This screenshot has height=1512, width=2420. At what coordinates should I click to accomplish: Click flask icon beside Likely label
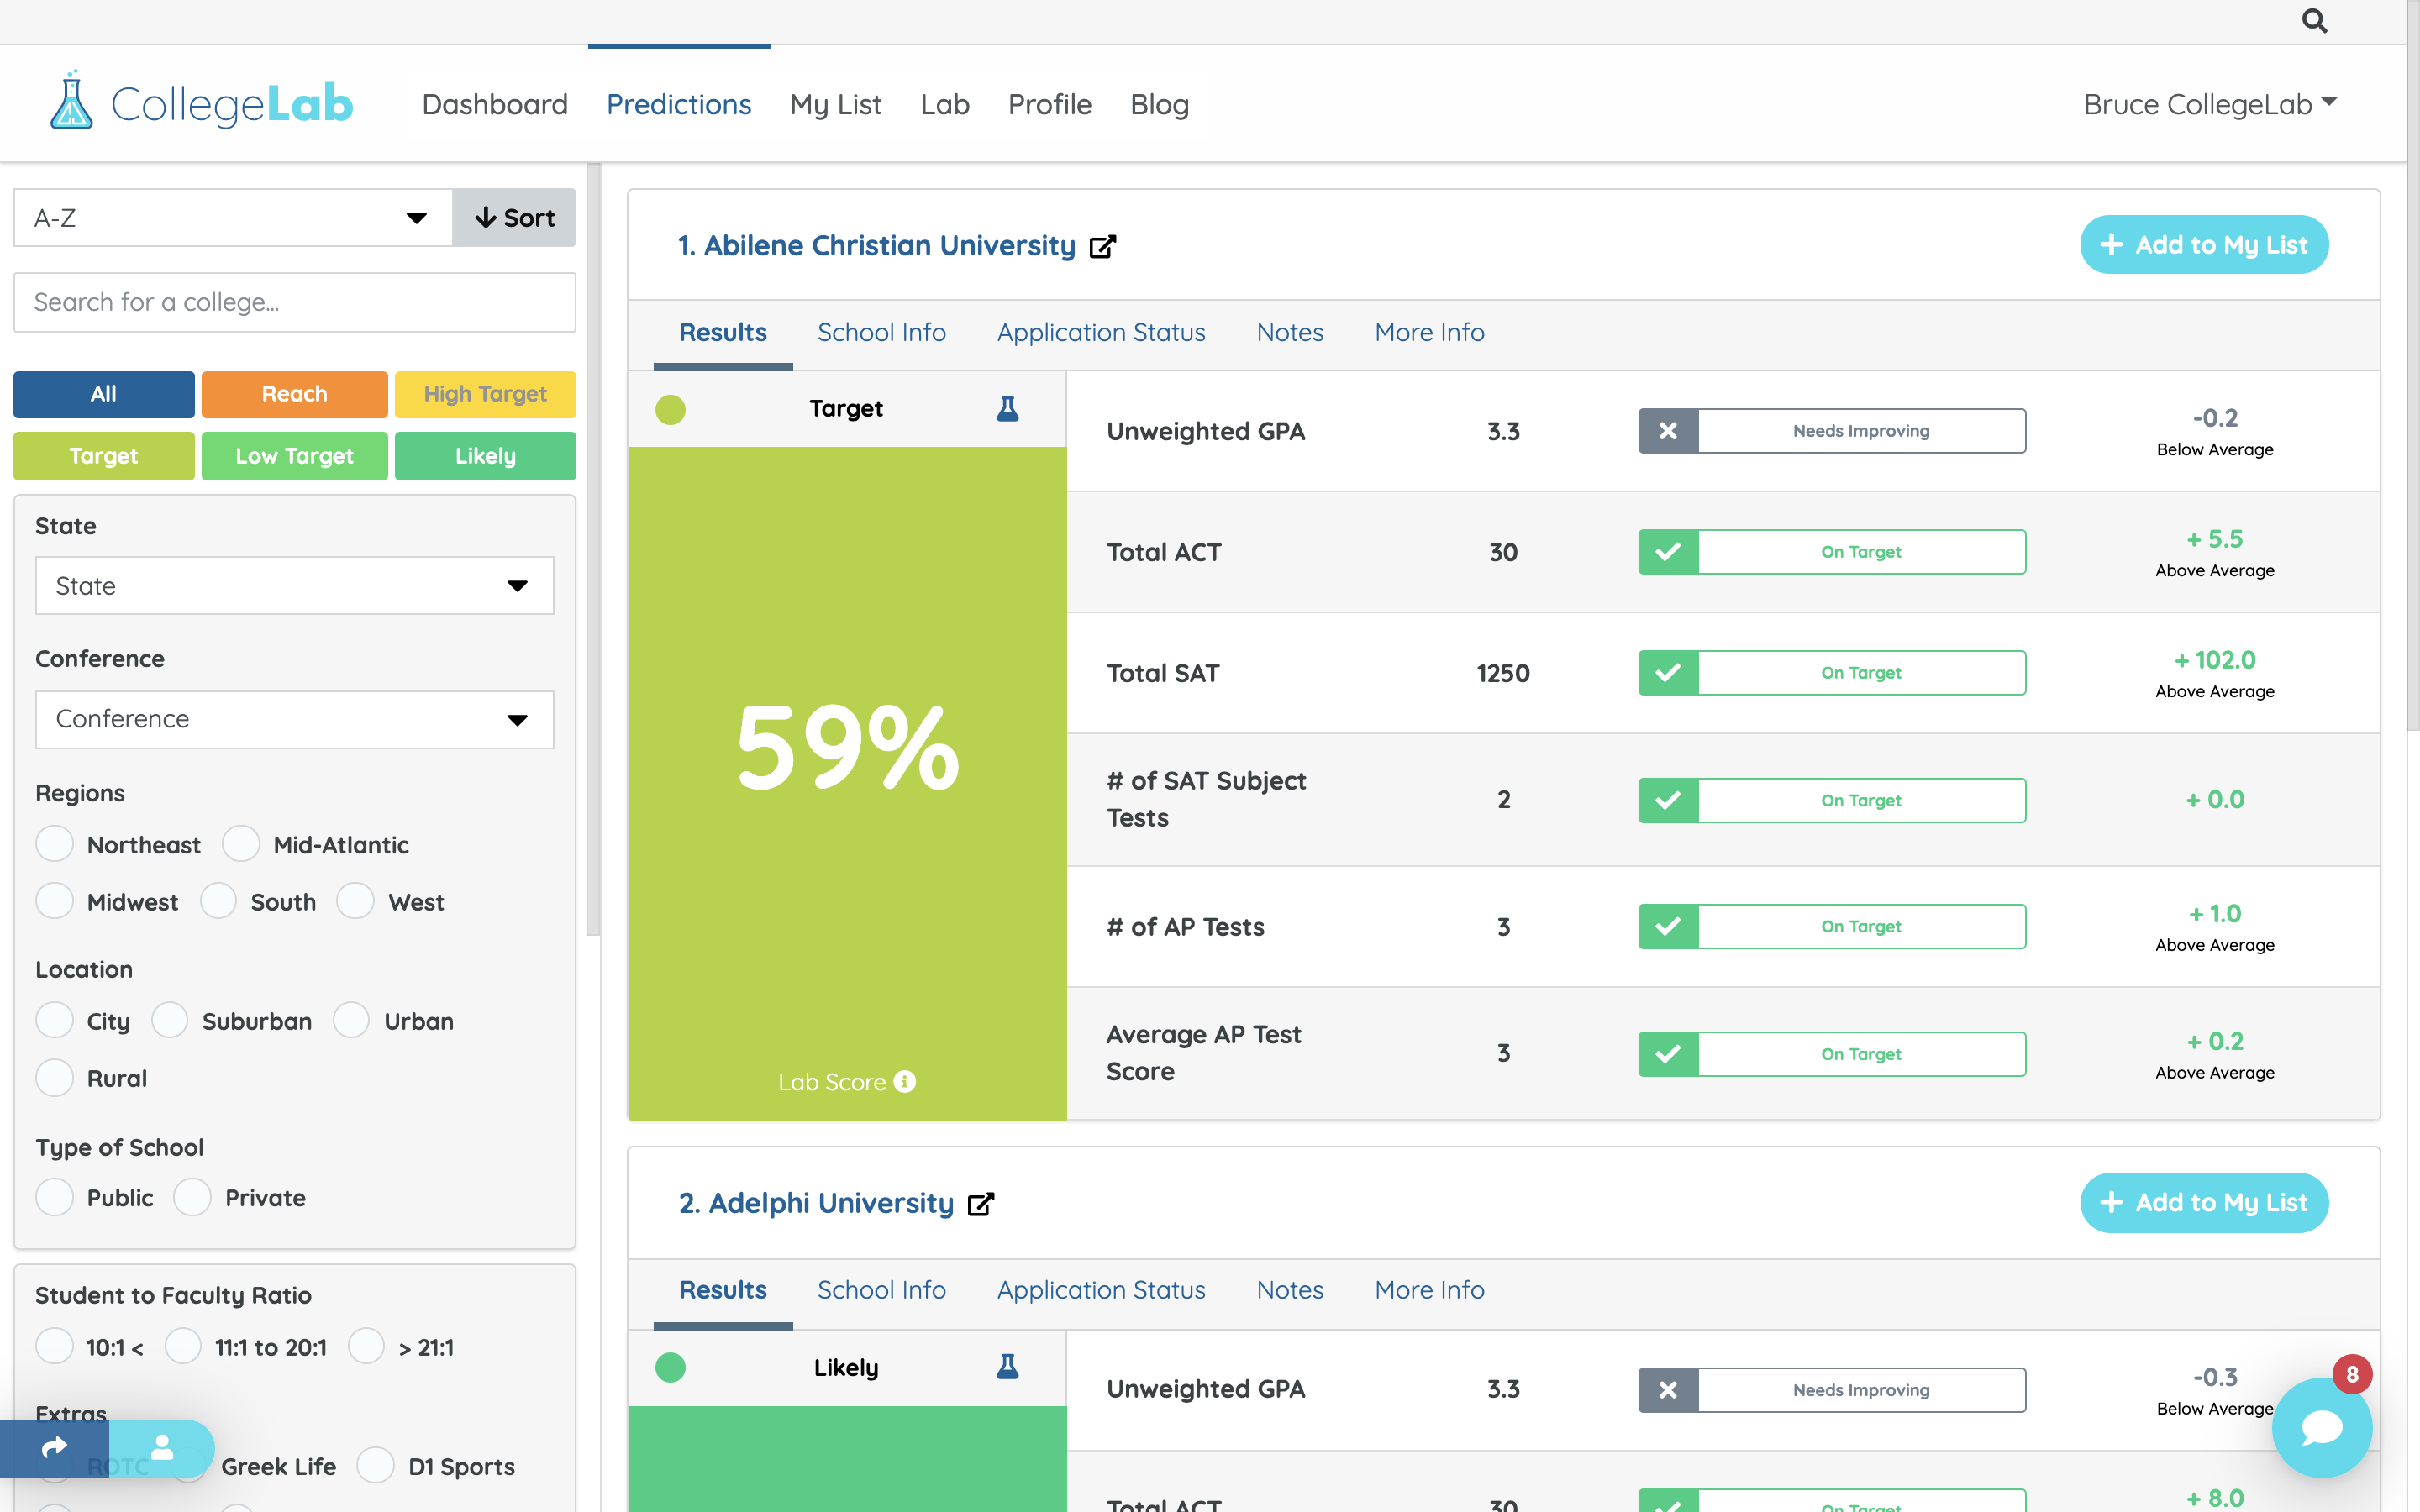tap(1007, 1366)
